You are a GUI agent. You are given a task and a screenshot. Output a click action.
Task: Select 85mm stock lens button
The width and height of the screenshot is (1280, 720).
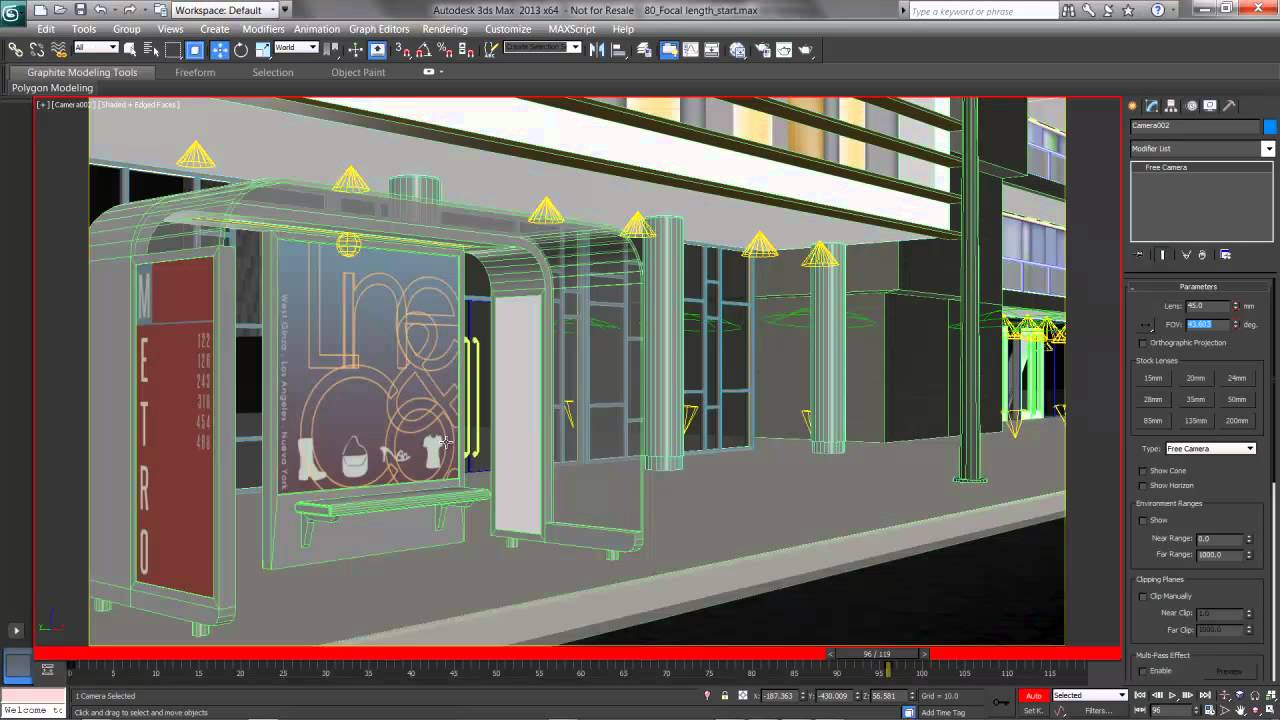[x=1154, y=421]
